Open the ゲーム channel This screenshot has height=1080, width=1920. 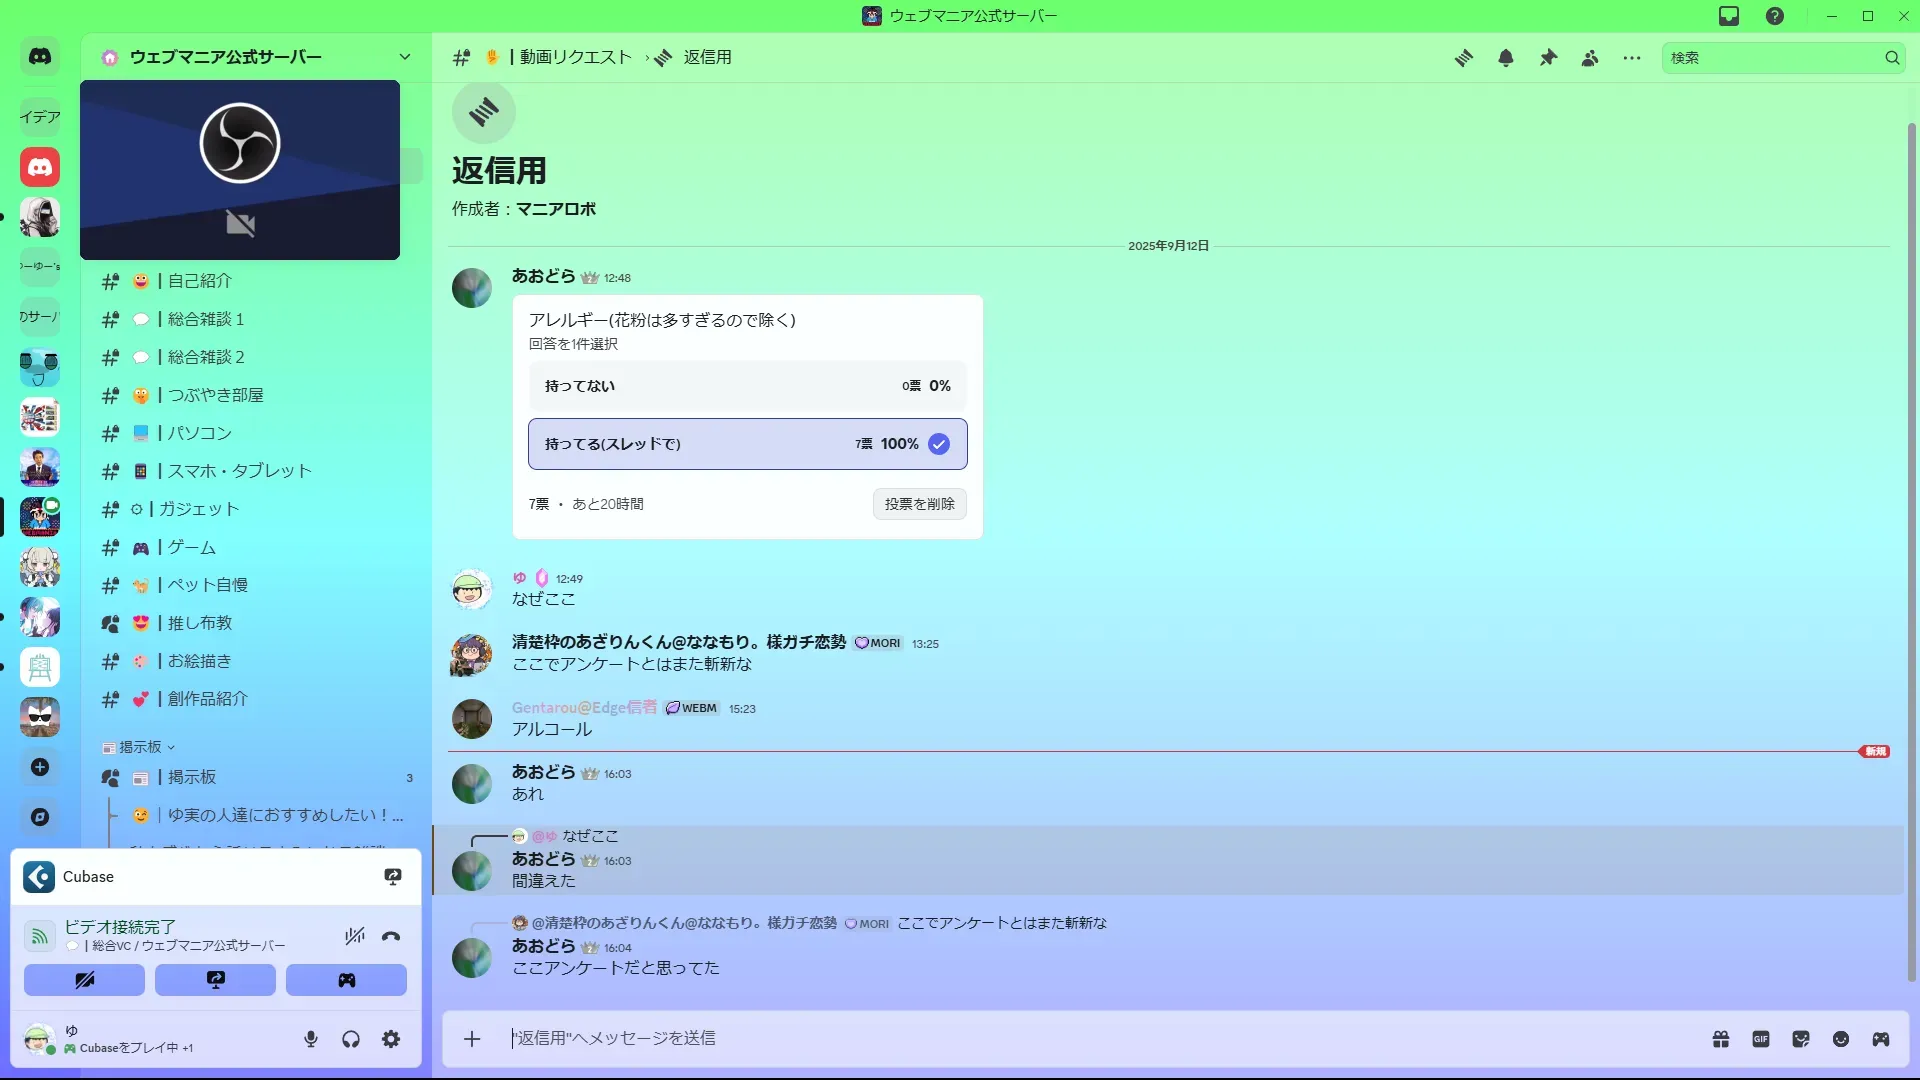click(191, 547)
